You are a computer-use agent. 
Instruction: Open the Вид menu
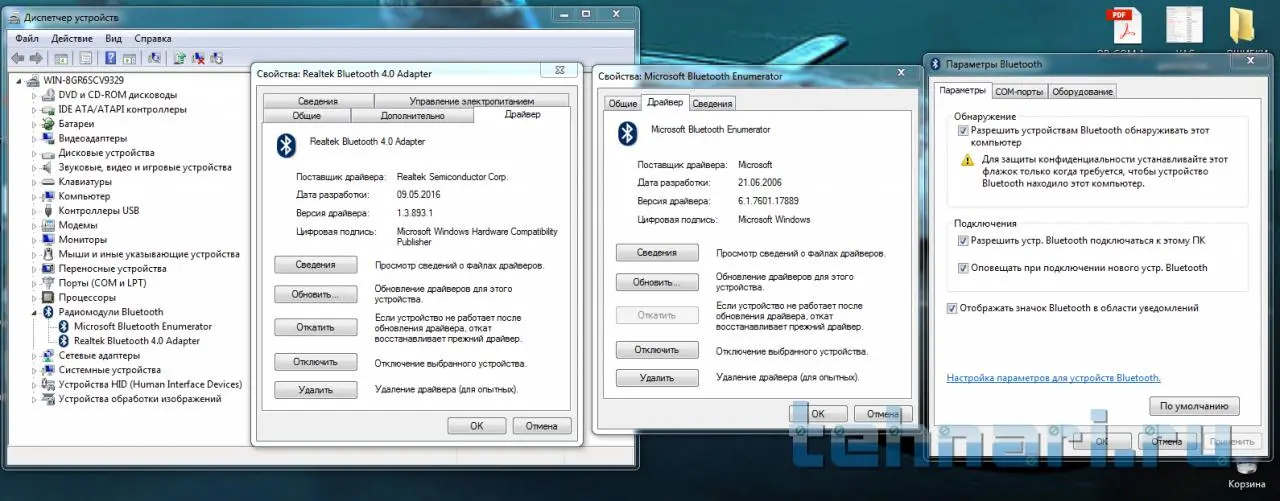coord(113,38)
